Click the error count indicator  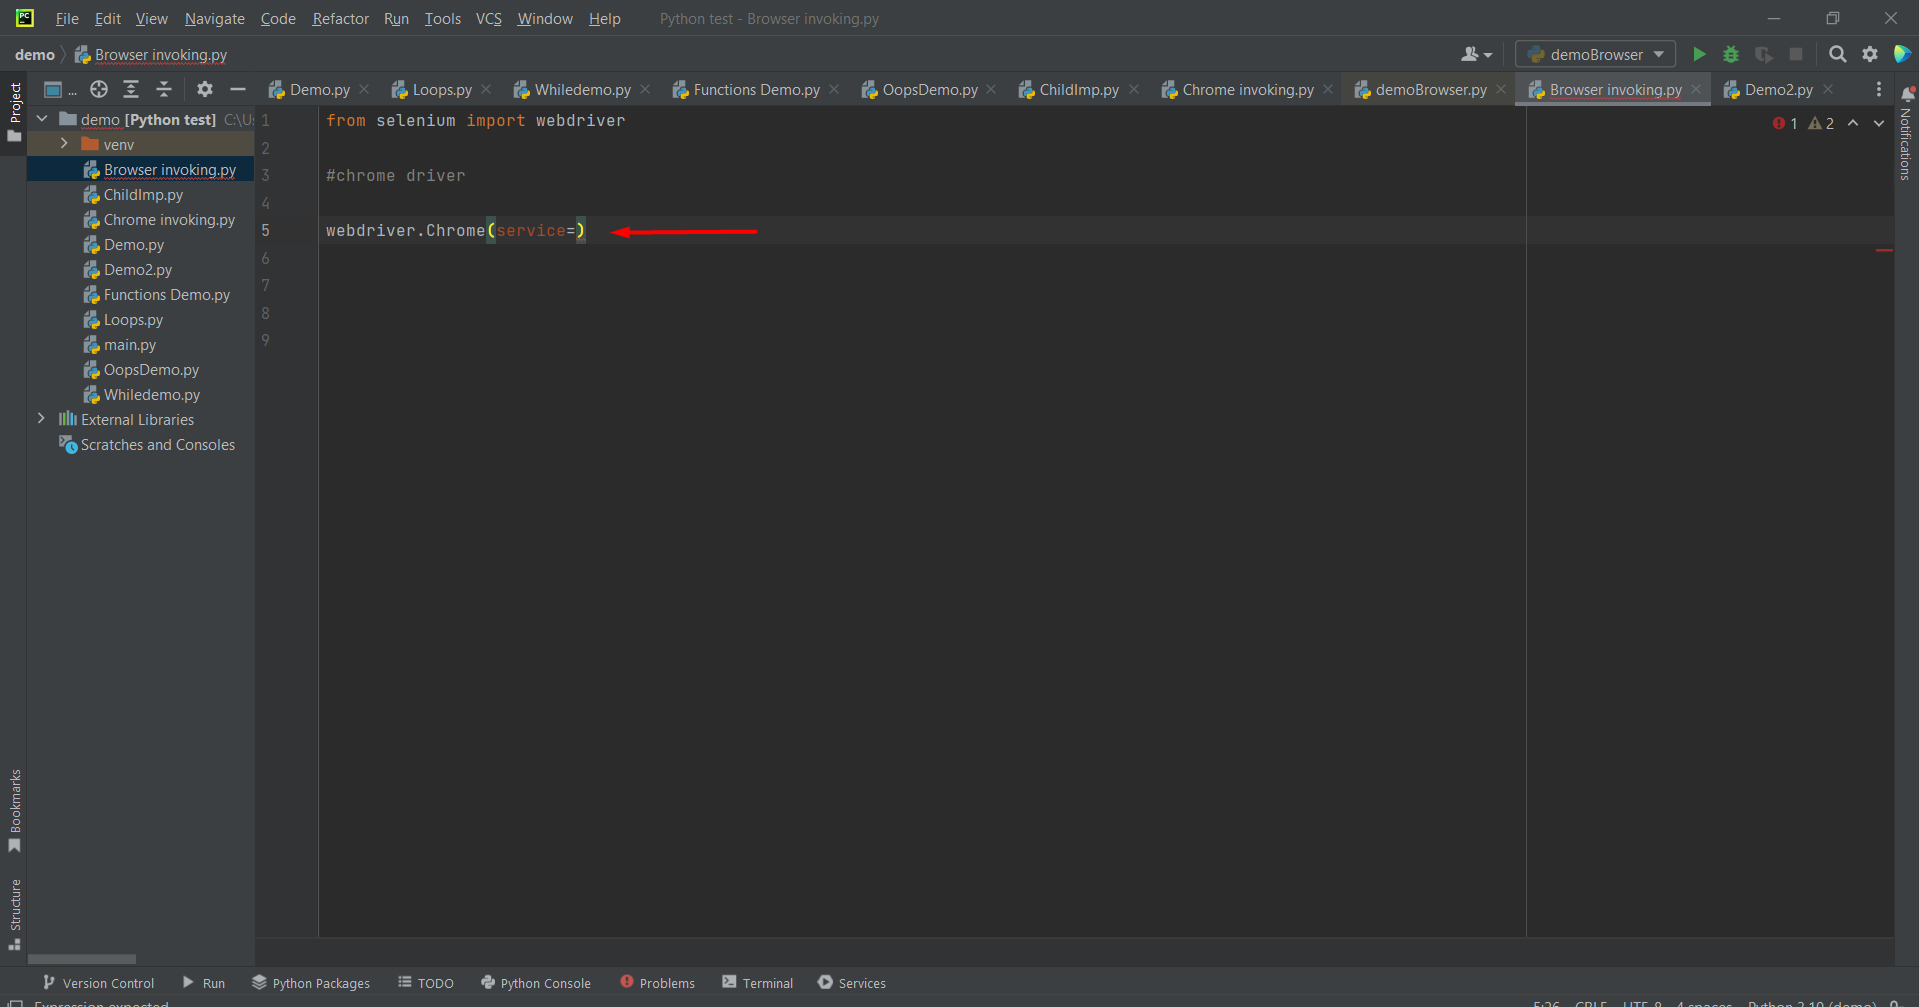[x=1786, y=123]
